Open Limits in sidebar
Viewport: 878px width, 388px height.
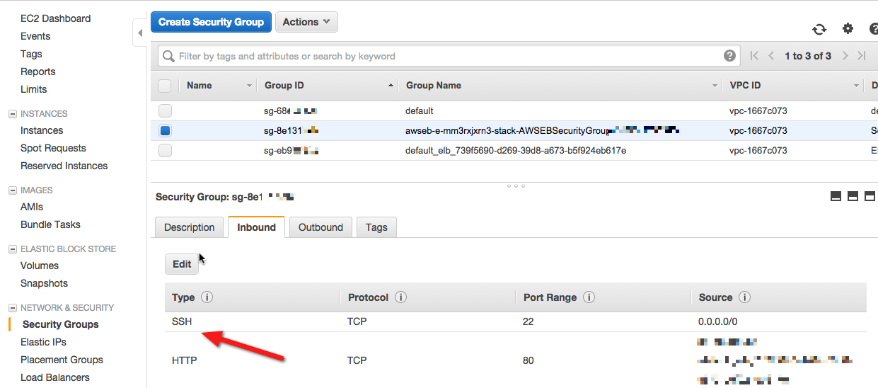point(34,89)
